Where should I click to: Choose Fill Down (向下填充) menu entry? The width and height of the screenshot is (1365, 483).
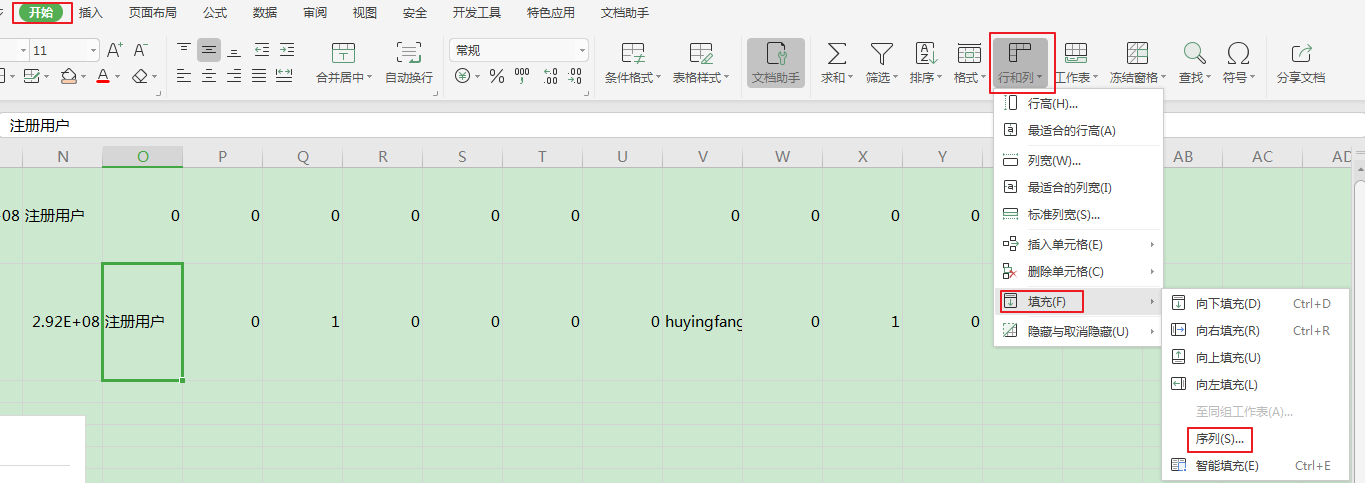(x=1227, y=303)
